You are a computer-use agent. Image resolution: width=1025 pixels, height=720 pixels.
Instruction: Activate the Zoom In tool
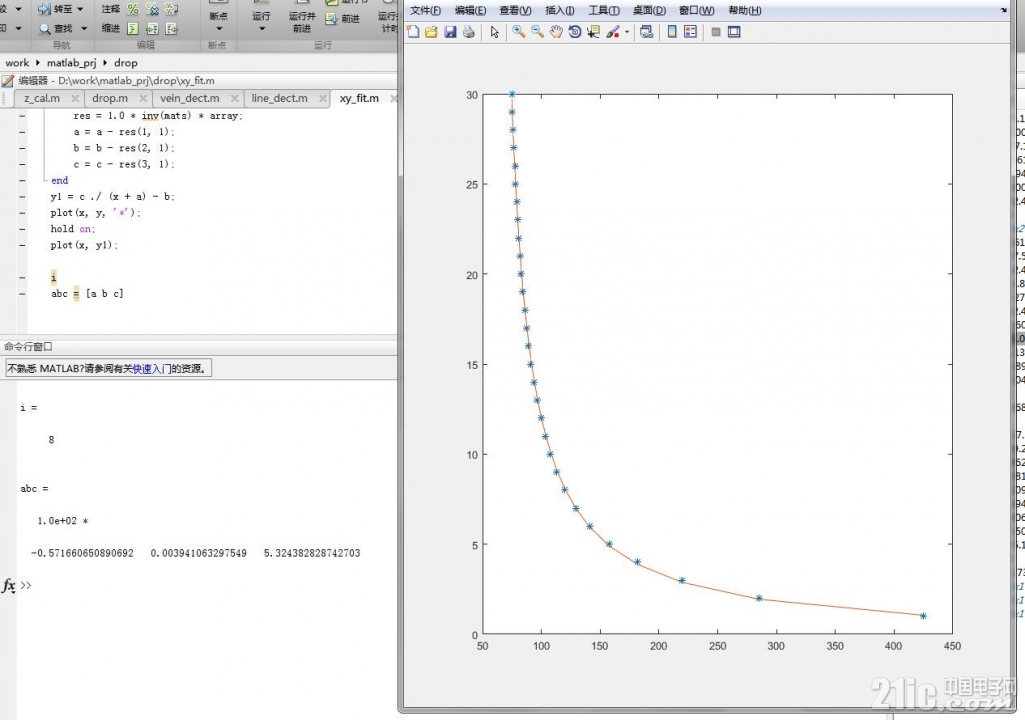(x=518, y=31)
